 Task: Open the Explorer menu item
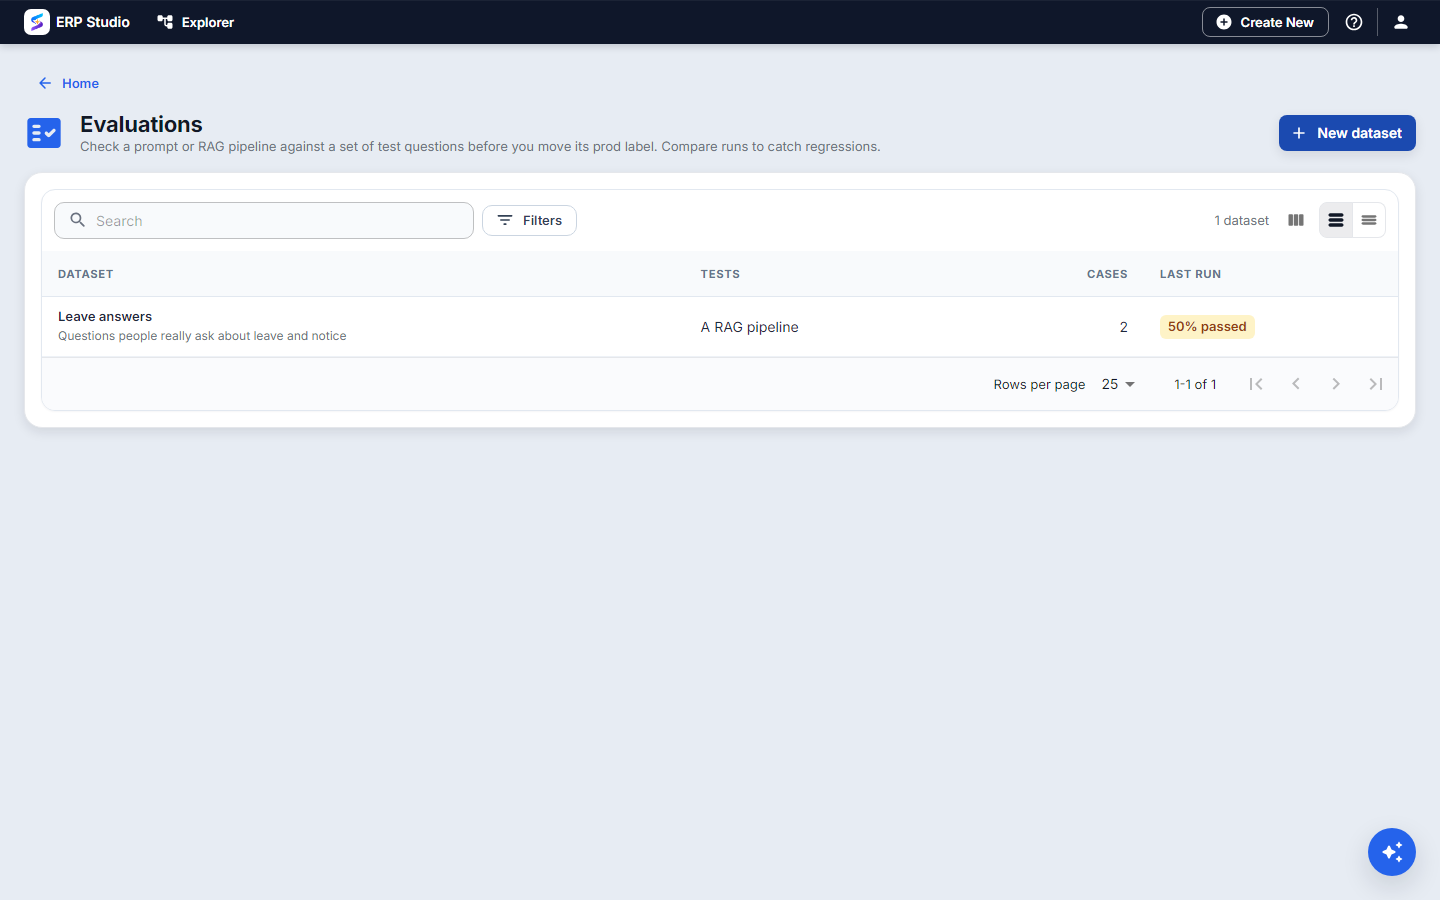point(196,22)
